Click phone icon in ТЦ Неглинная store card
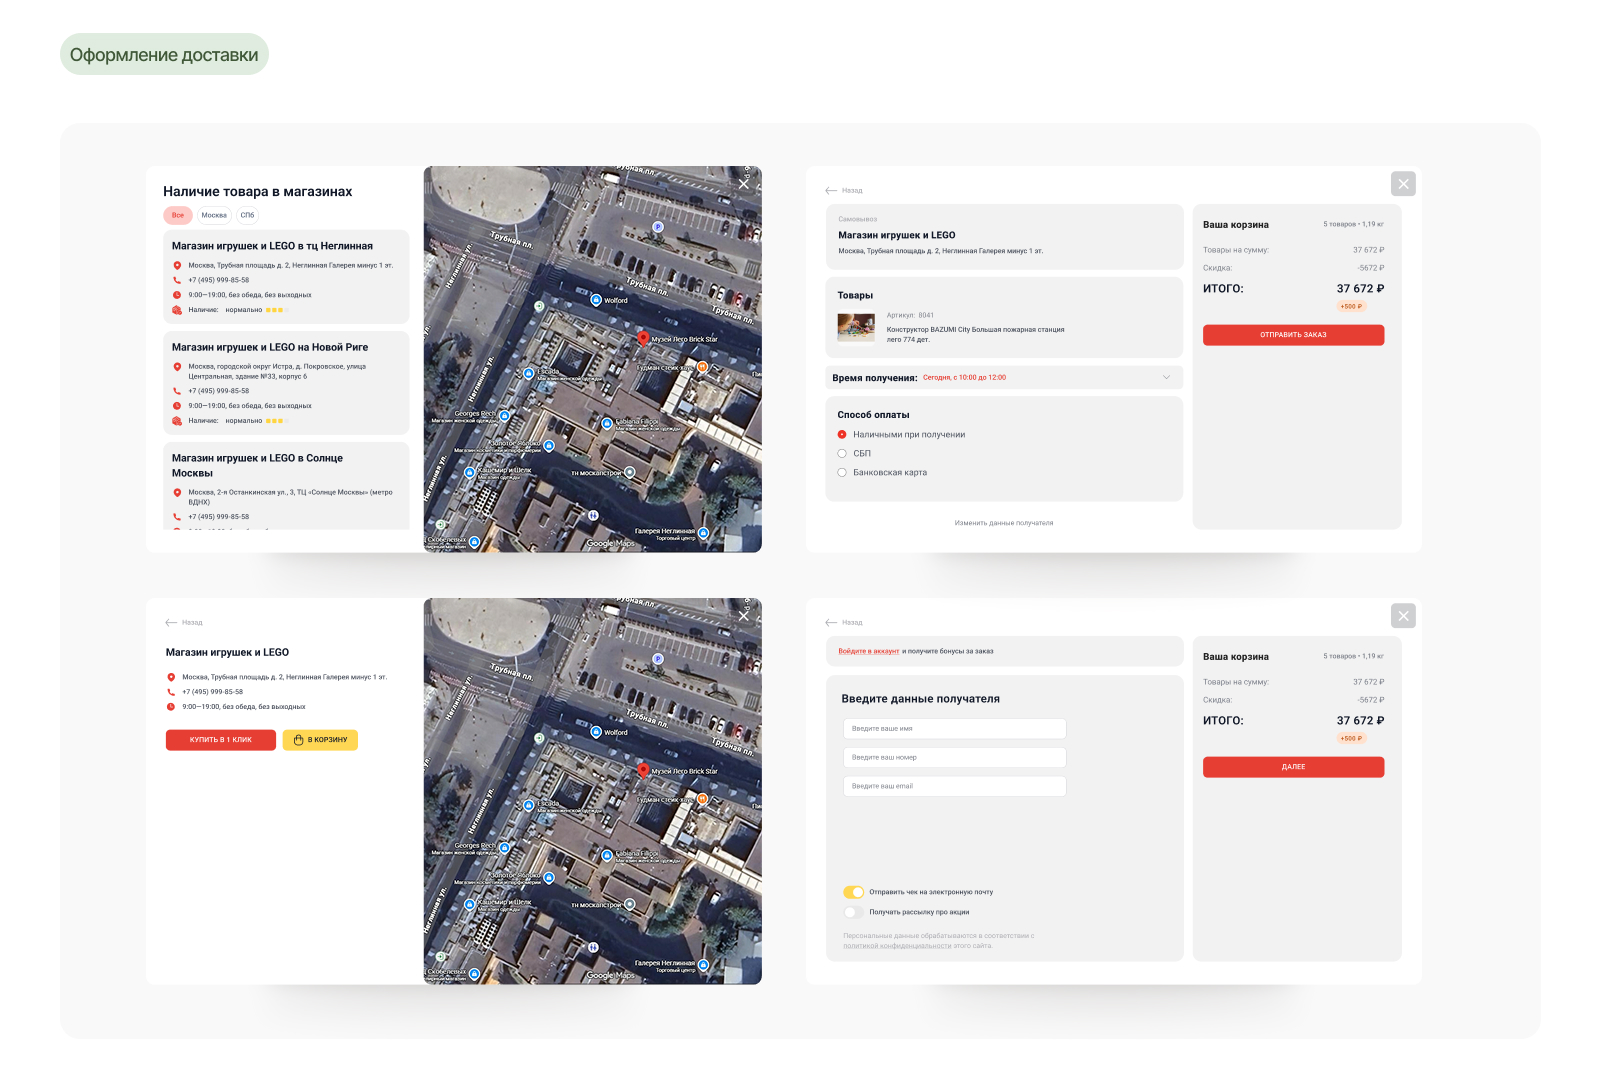Viewport: 1601px width, 1076px height. [177, 280]
